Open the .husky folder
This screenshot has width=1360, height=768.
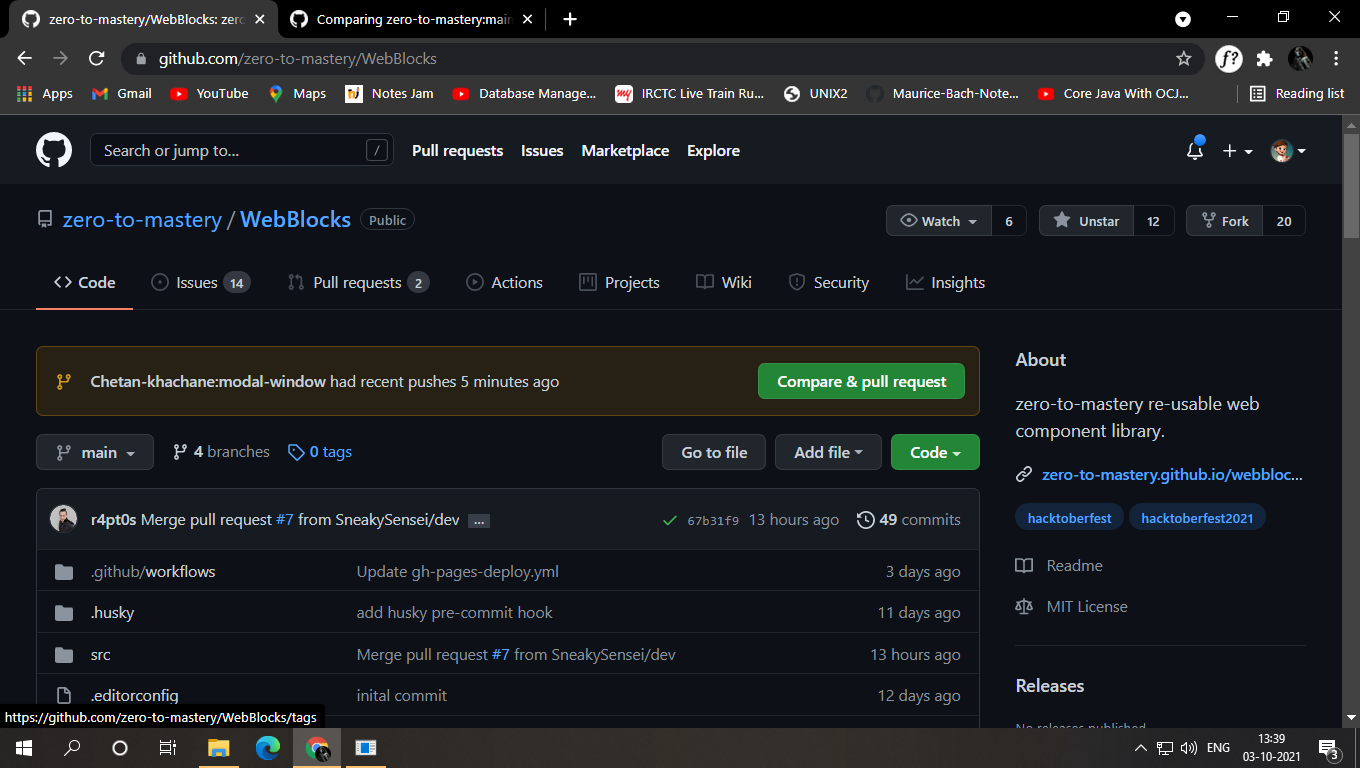click(x=112, y=613)
